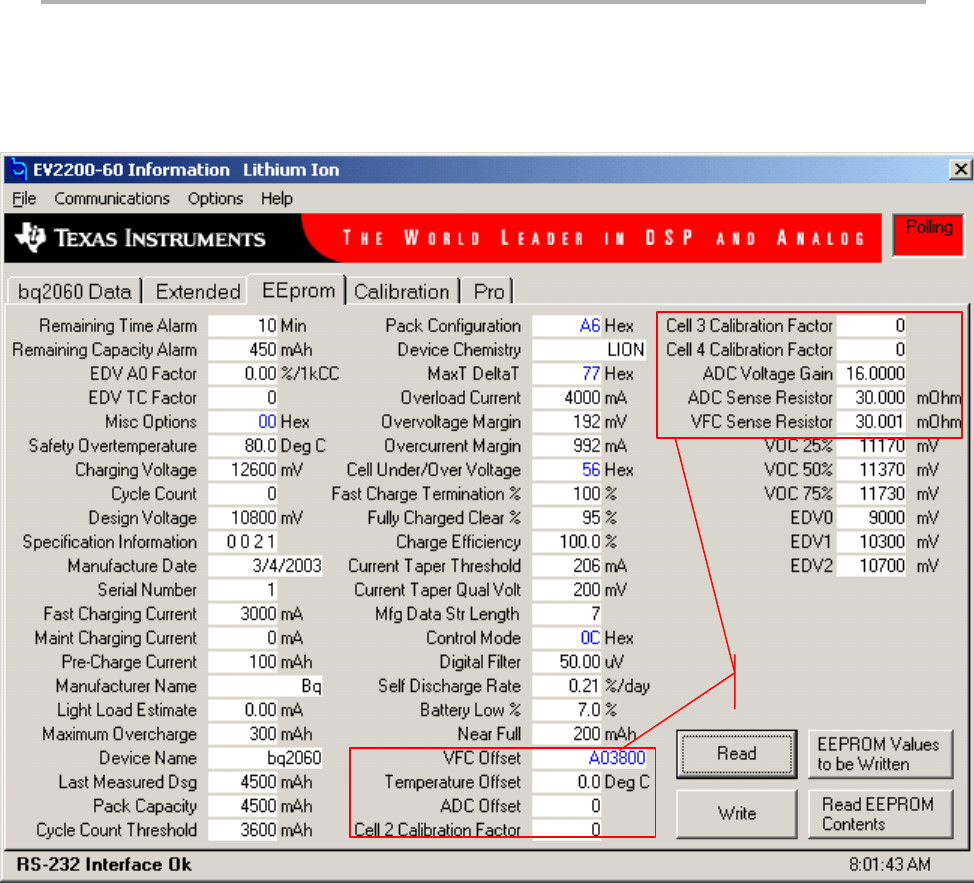The image size is (974, 883).
Task: Open the Options menu
Action: [215, 198]
